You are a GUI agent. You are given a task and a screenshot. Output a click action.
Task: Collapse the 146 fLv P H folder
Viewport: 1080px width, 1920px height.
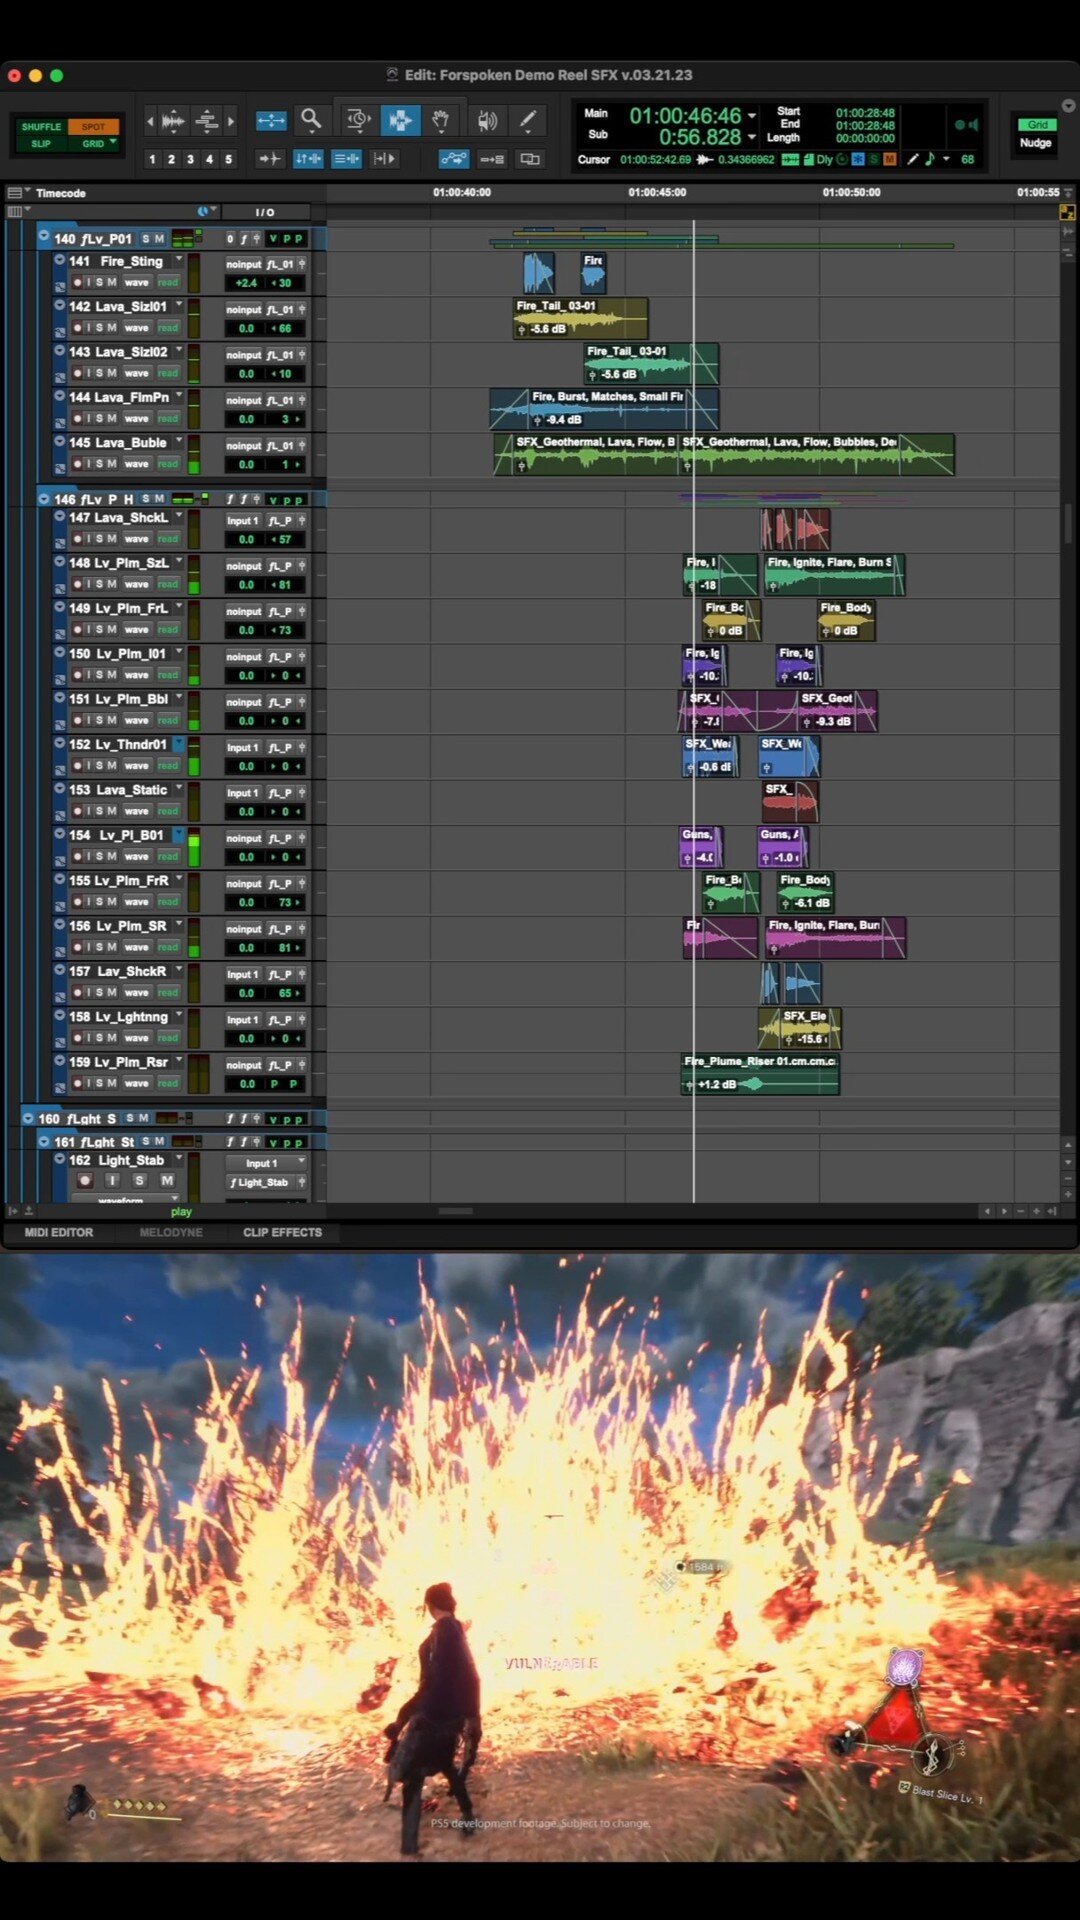44,498
